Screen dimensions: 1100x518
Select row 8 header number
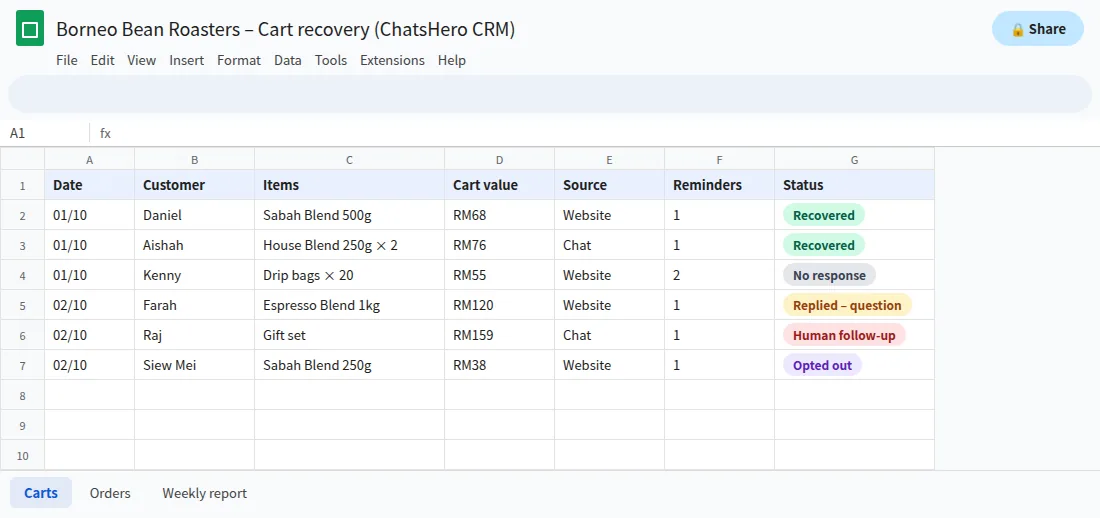tap(22, 395)
